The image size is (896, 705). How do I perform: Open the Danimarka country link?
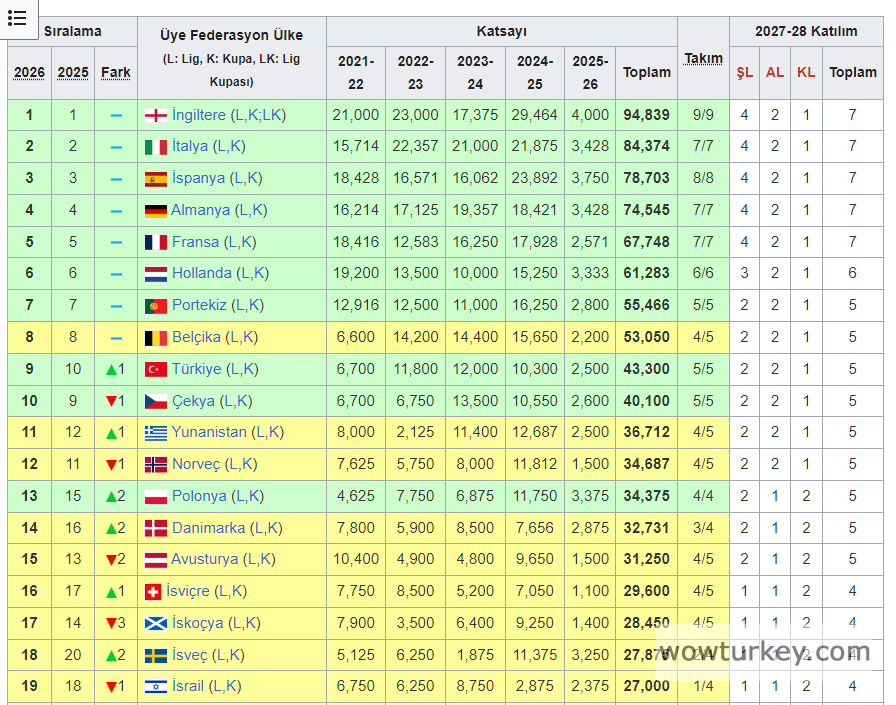tap(209, 528)
